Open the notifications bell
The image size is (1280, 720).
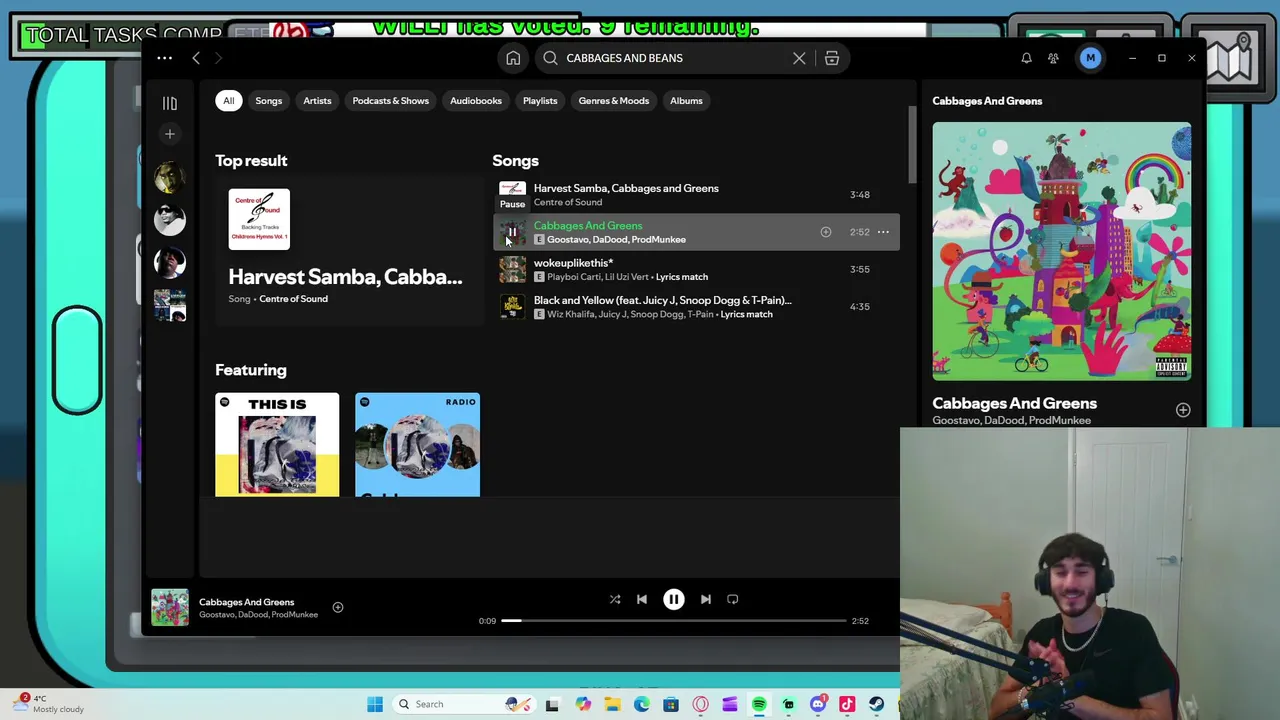(1026, 58)
